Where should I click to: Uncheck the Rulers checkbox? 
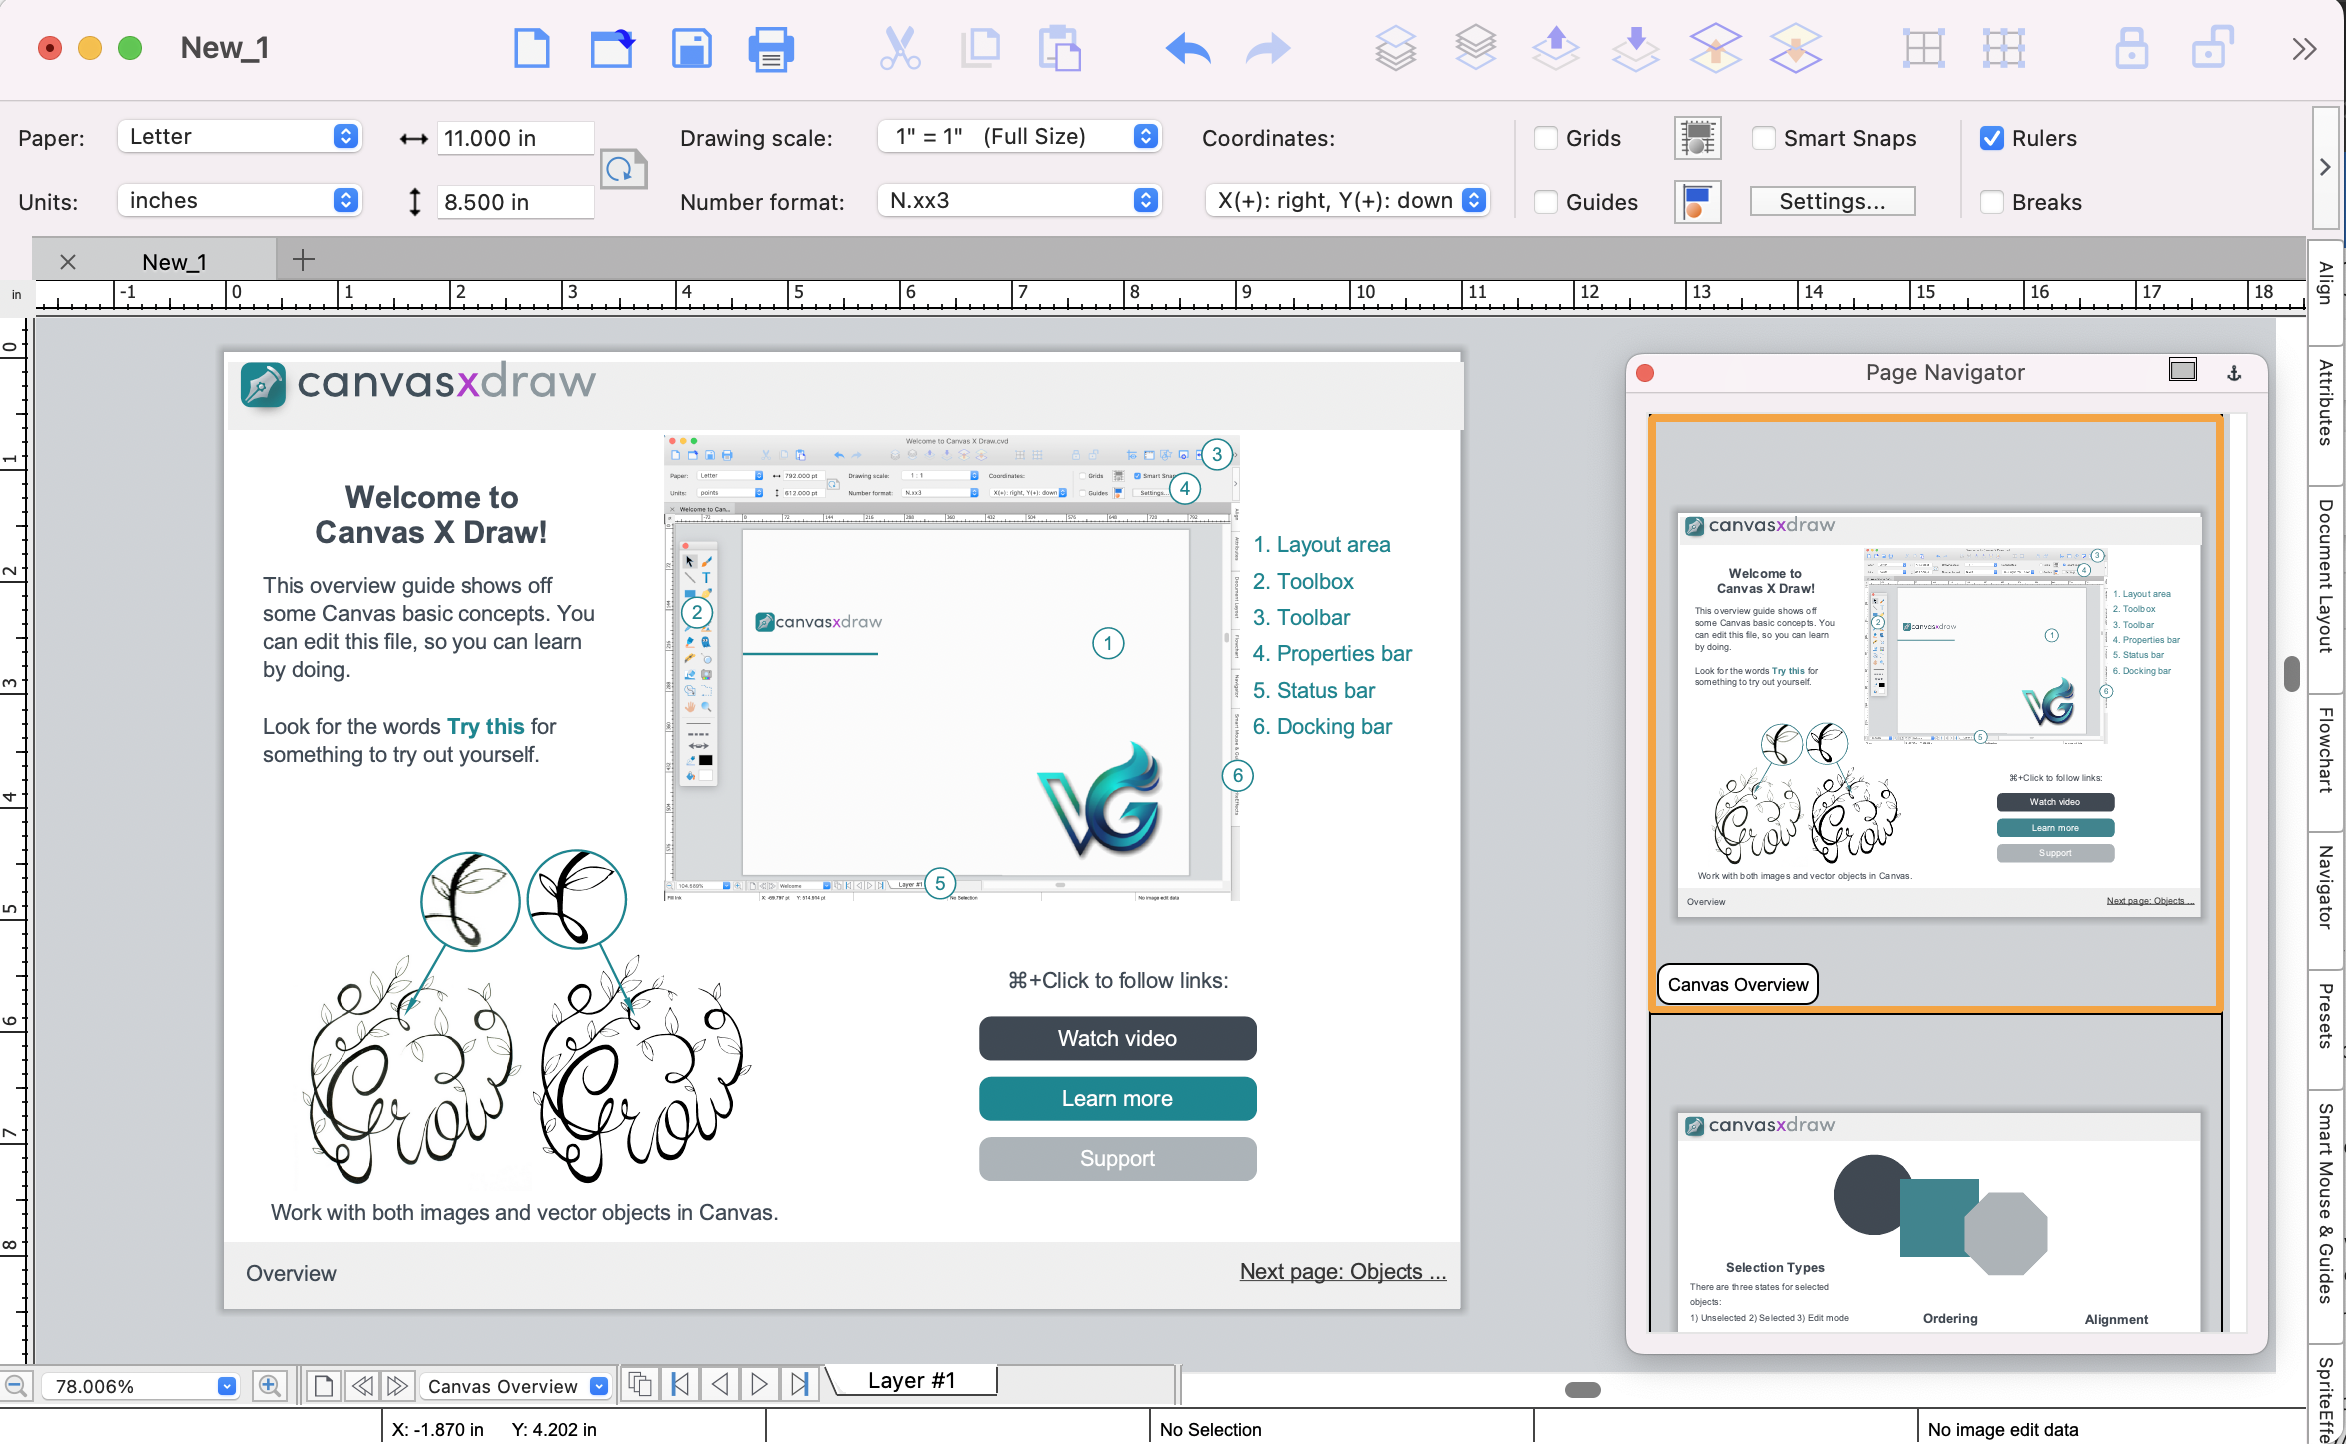[x=1992, y=138]
